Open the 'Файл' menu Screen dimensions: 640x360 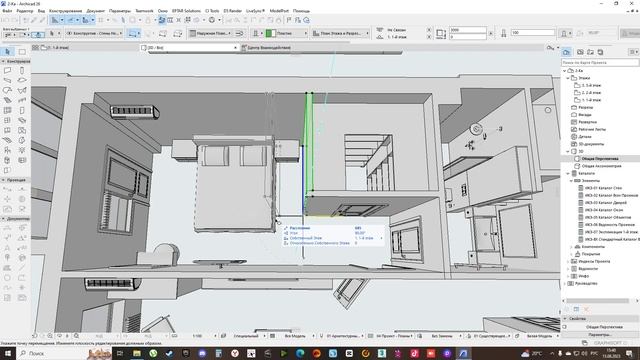coord(7,11)
